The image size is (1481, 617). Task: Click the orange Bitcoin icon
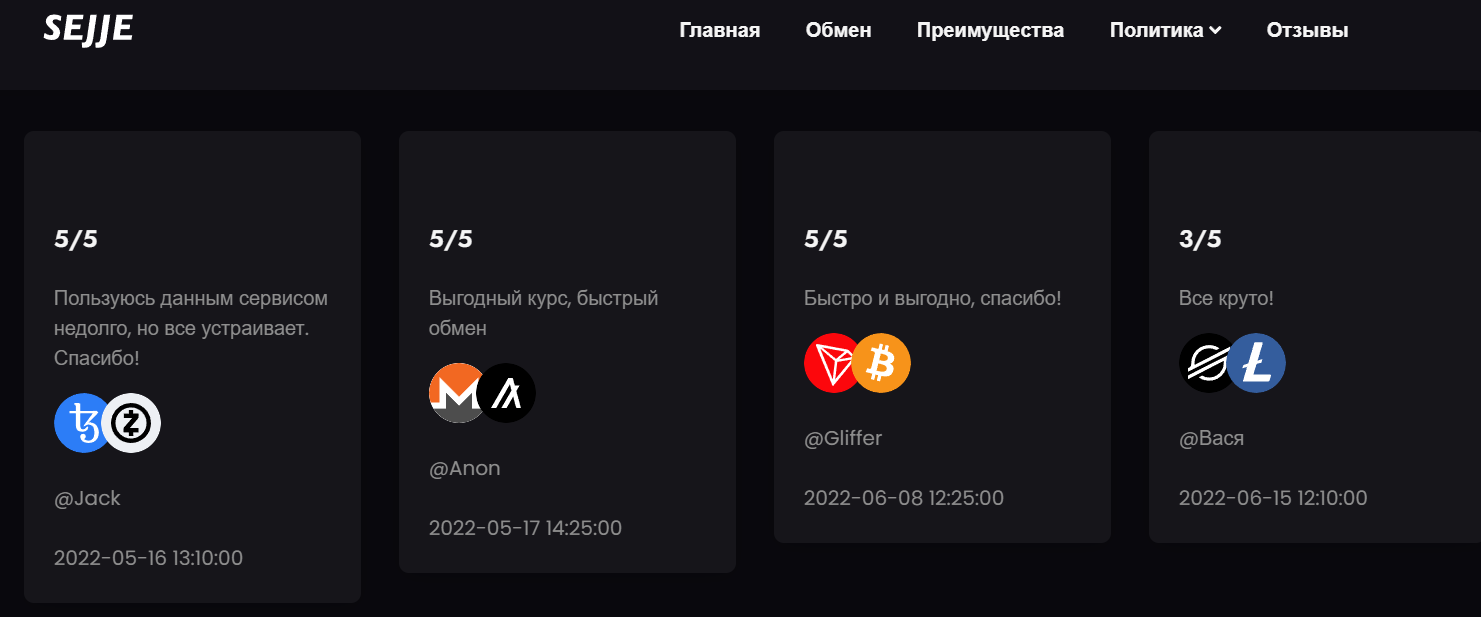(x=881, y=363)
